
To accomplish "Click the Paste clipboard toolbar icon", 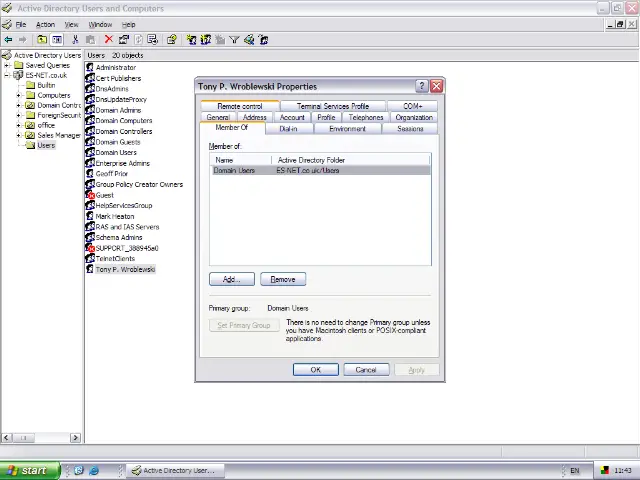I will [x=91, y=40].
